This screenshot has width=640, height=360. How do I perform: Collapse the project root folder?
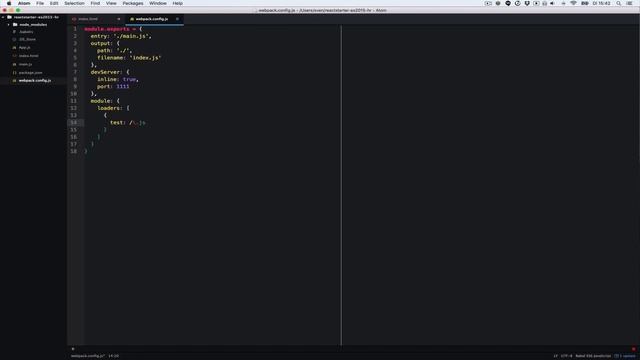(3, 17)
